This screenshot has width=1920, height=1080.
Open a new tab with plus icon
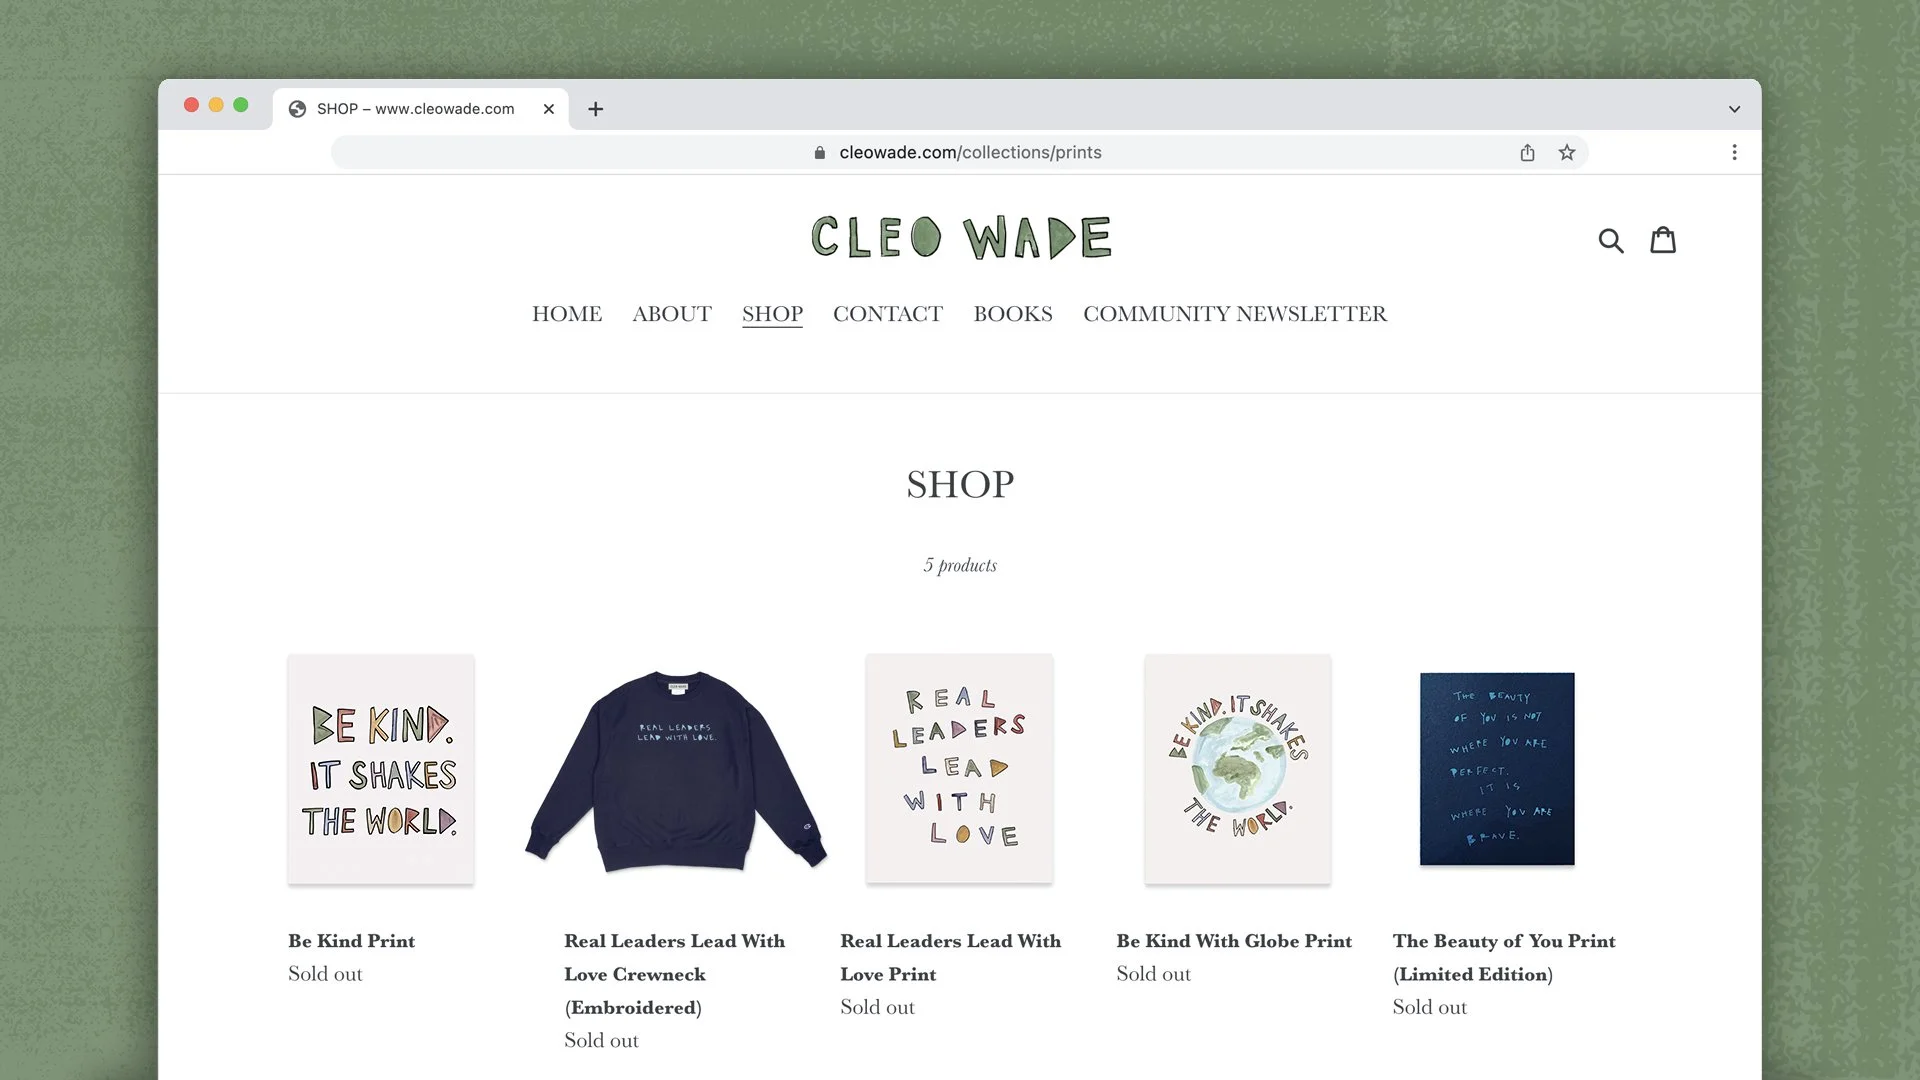[595, 109]
